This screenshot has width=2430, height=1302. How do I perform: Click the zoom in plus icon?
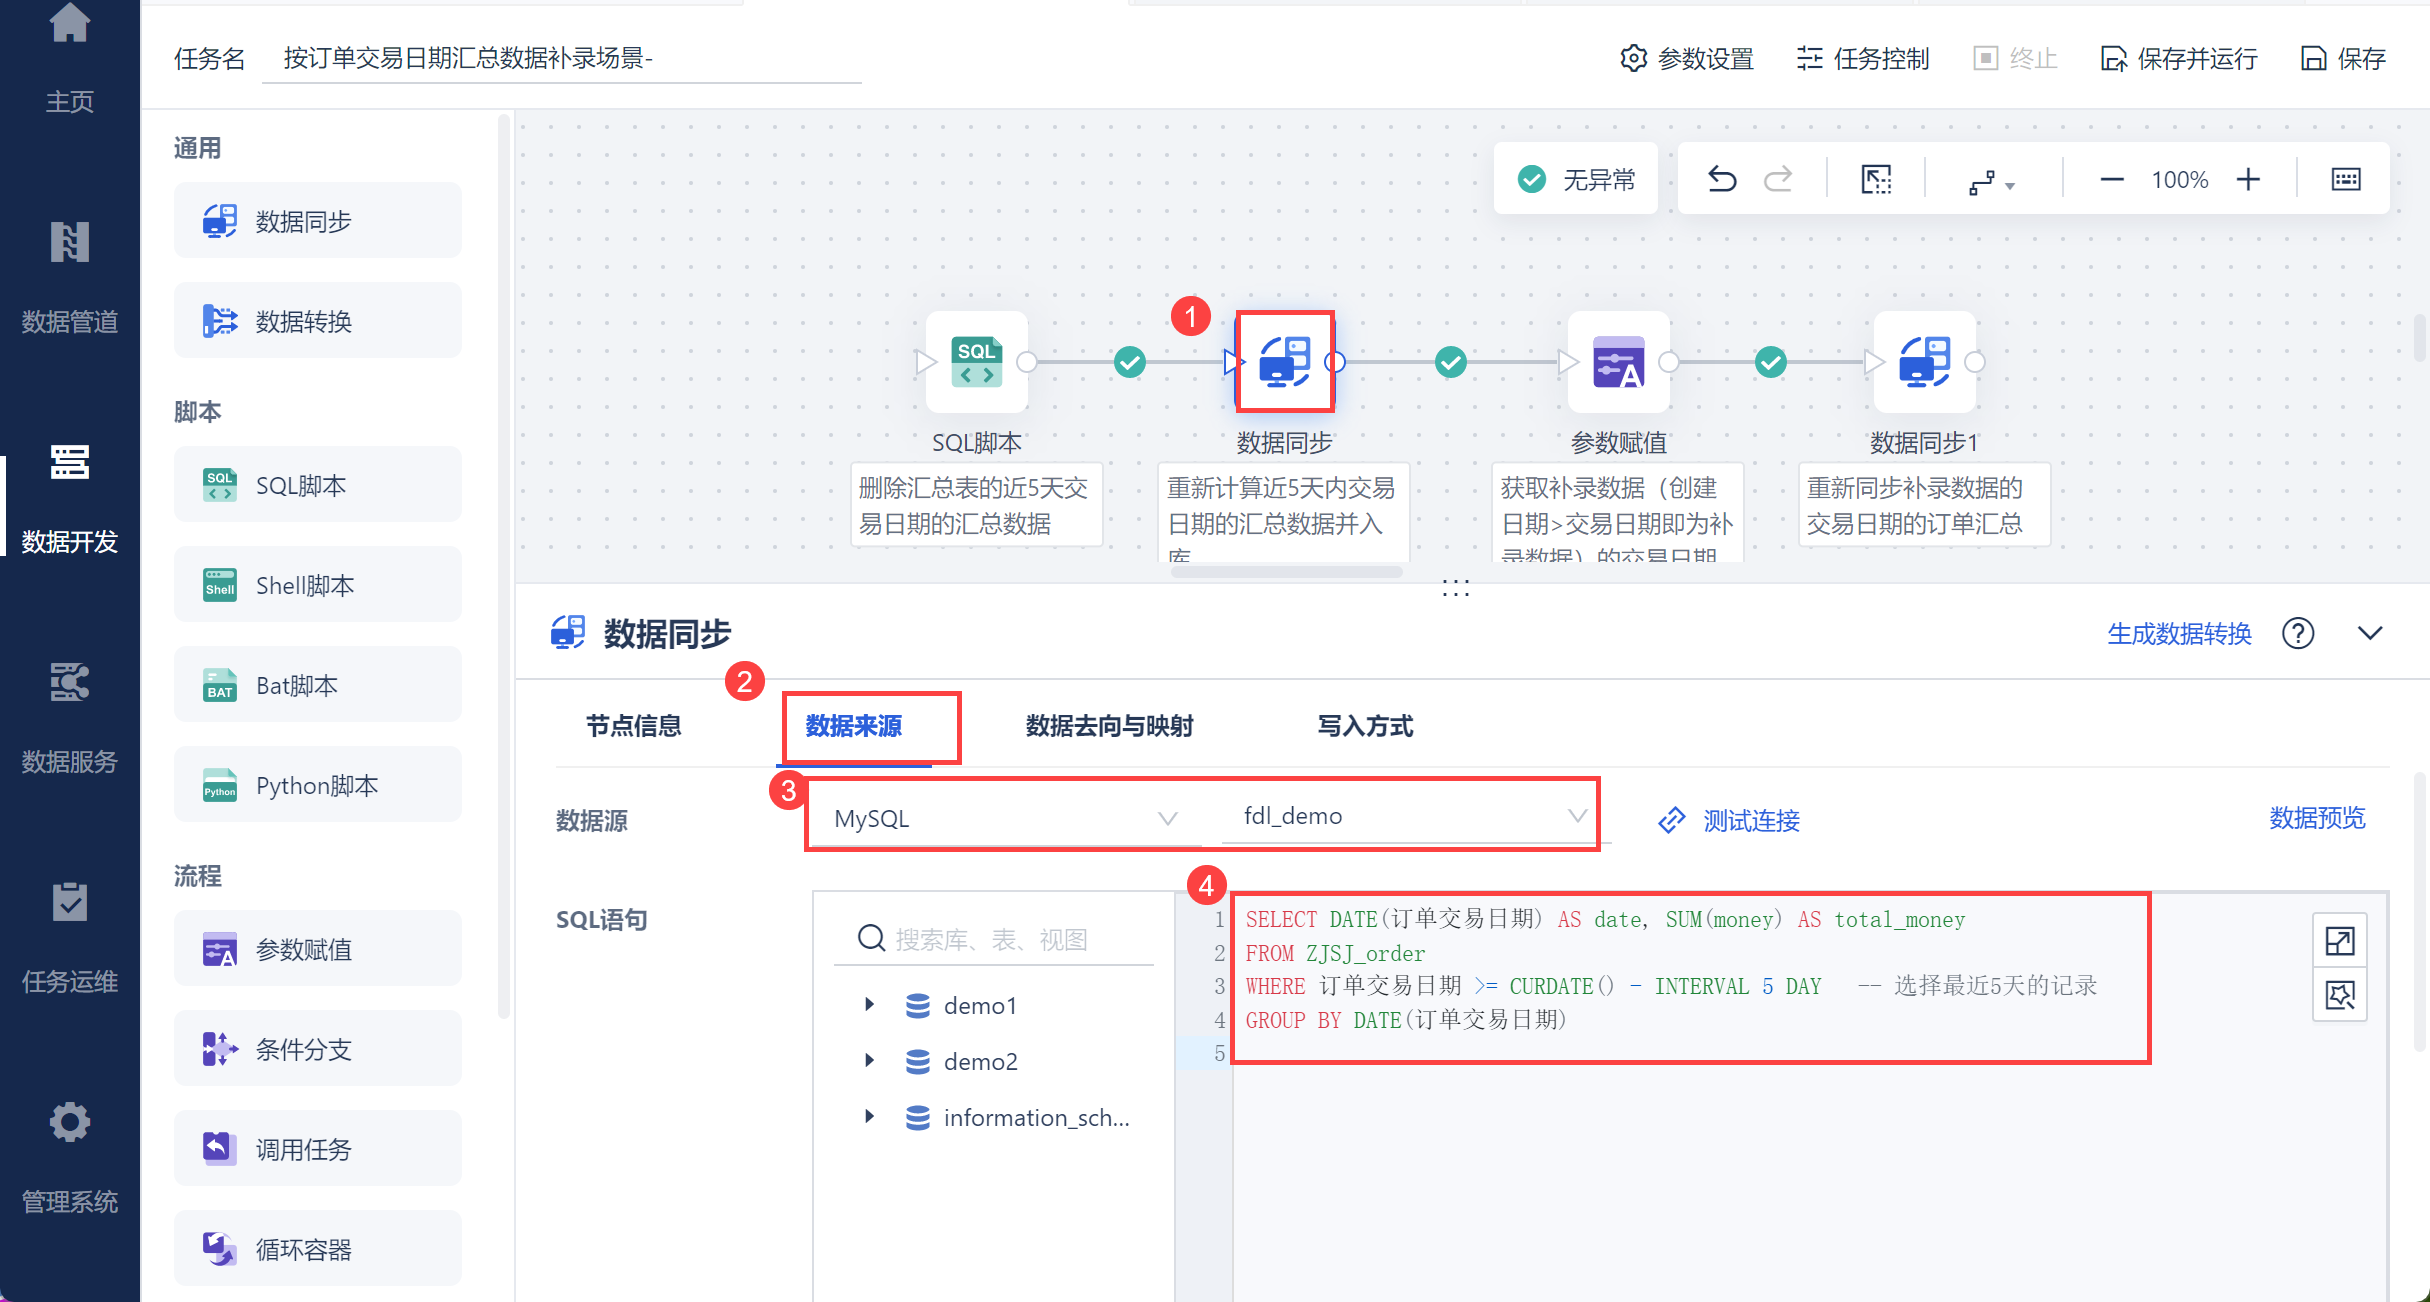(x=2248, y=179)
